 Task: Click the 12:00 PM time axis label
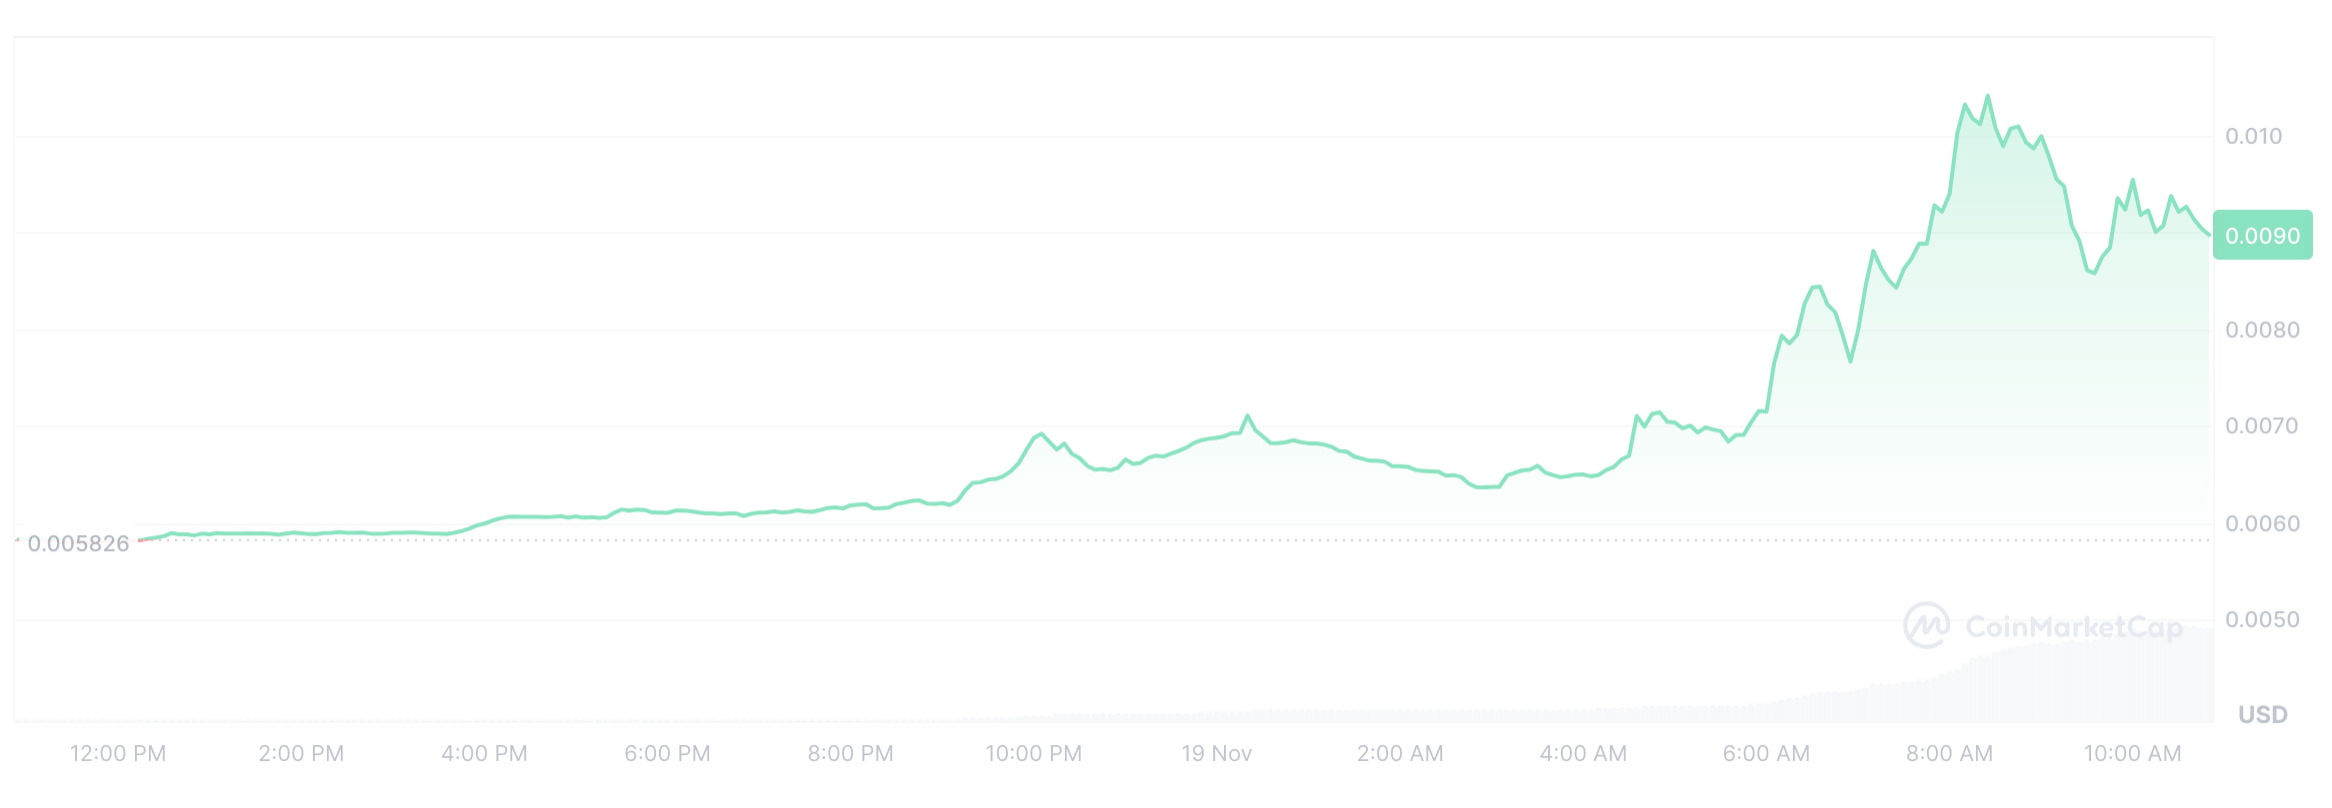pyautogui.click(x=118, y=754)
